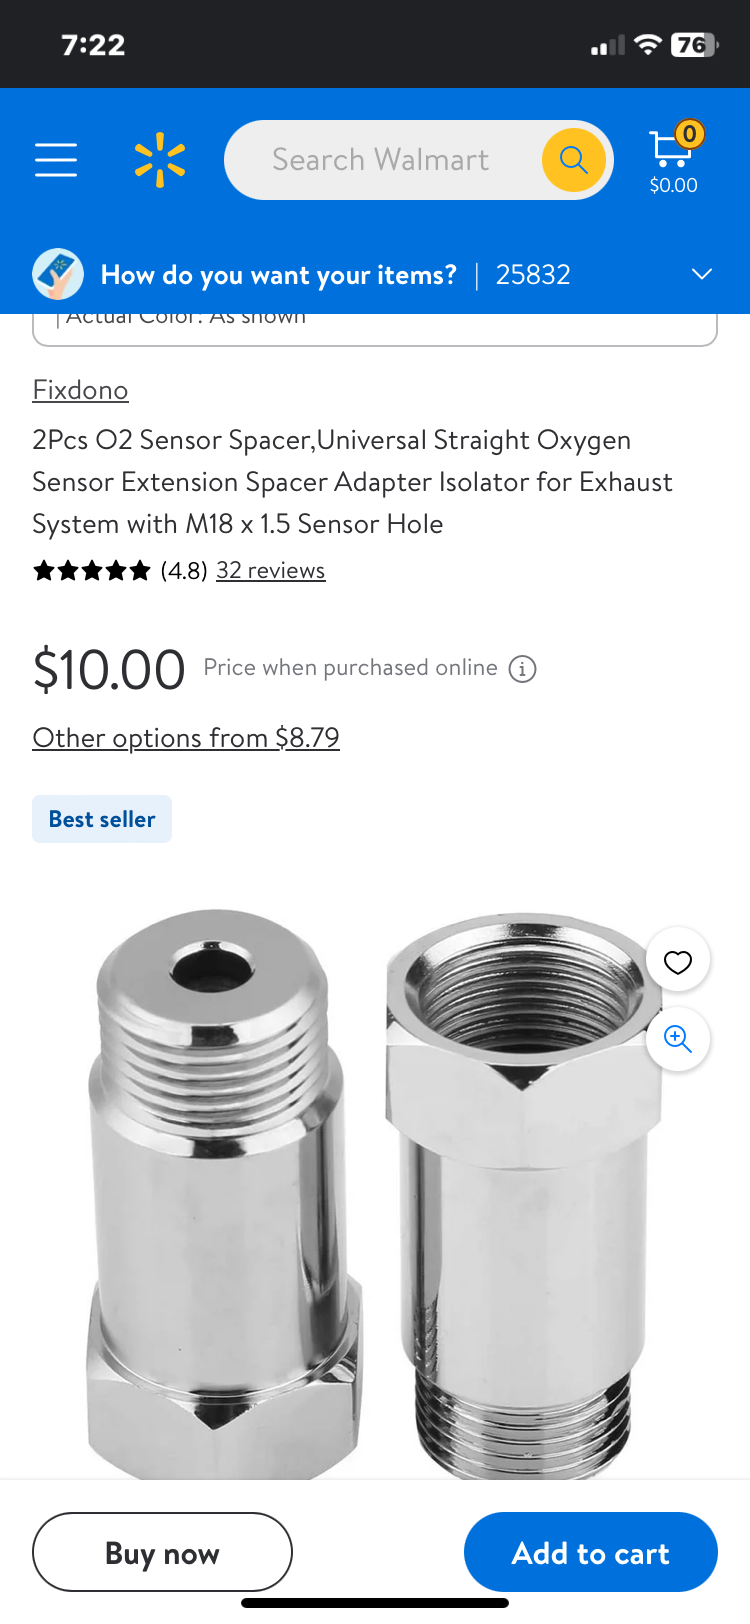Tap the yellow search magnifier button
This screenshot has height=1624, width=750.
[574, 159]
